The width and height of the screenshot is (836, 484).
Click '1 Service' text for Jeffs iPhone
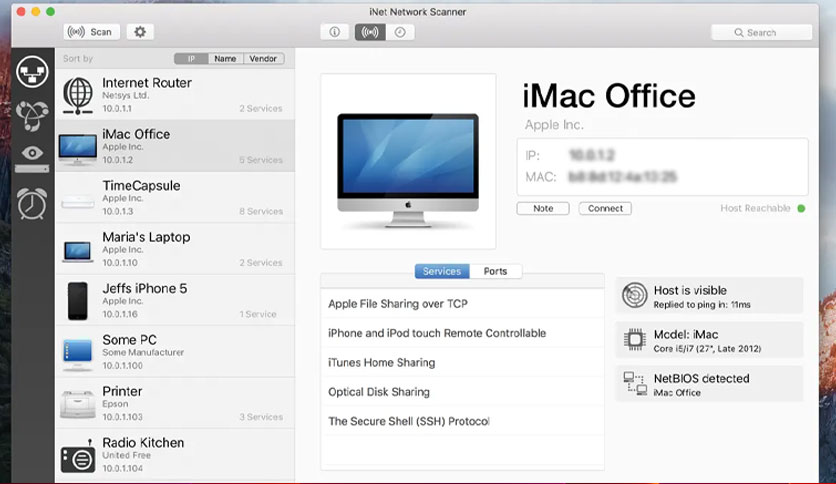pos(258,314)
